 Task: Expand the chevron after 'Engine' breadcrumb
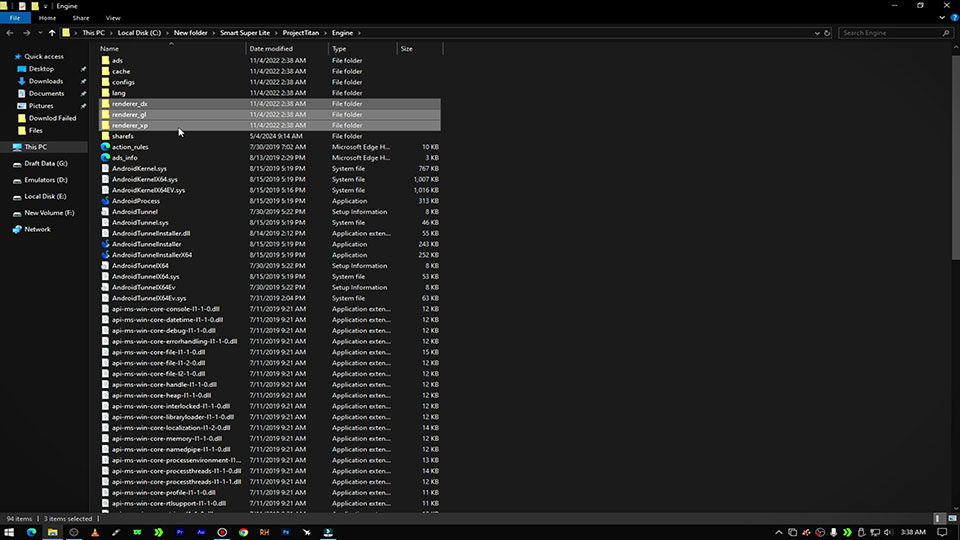pyautogui.click(x=359, y=33)
